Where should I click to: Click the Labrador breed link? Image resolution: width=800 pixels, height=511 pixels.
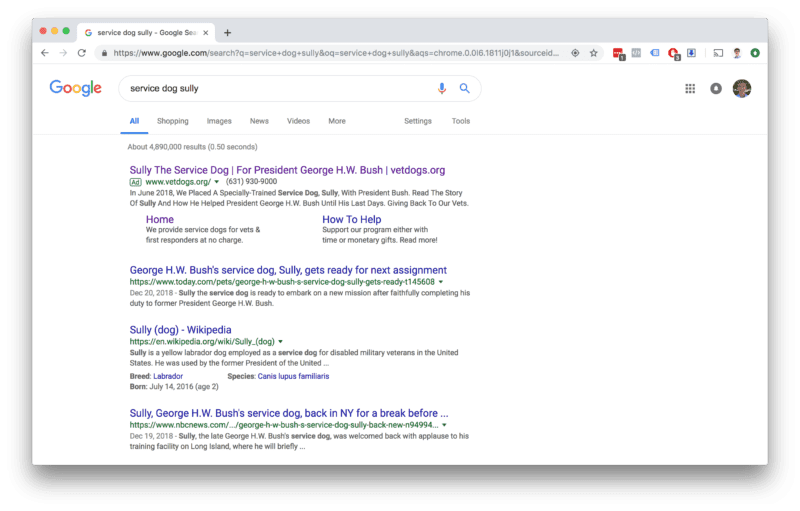pos(168,376)
